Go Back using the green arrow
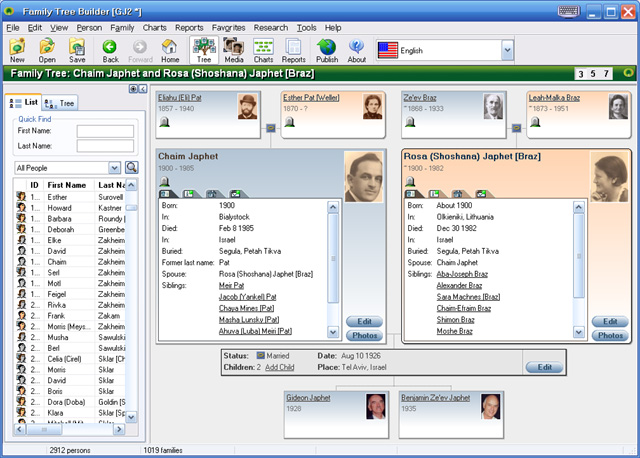Screen dimensions: 640x458 pyautogui.click(x=110, y=50)
